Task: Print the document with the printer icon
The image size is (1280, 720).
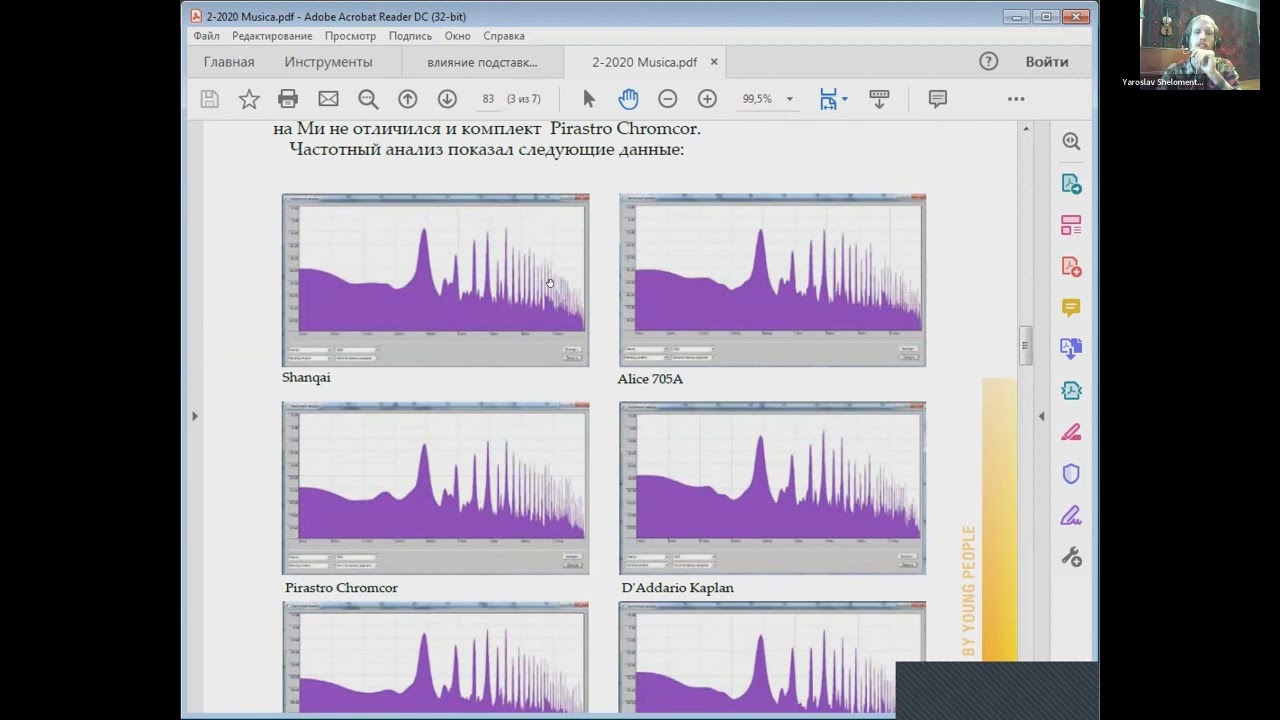Action: (x=288, y=99)
